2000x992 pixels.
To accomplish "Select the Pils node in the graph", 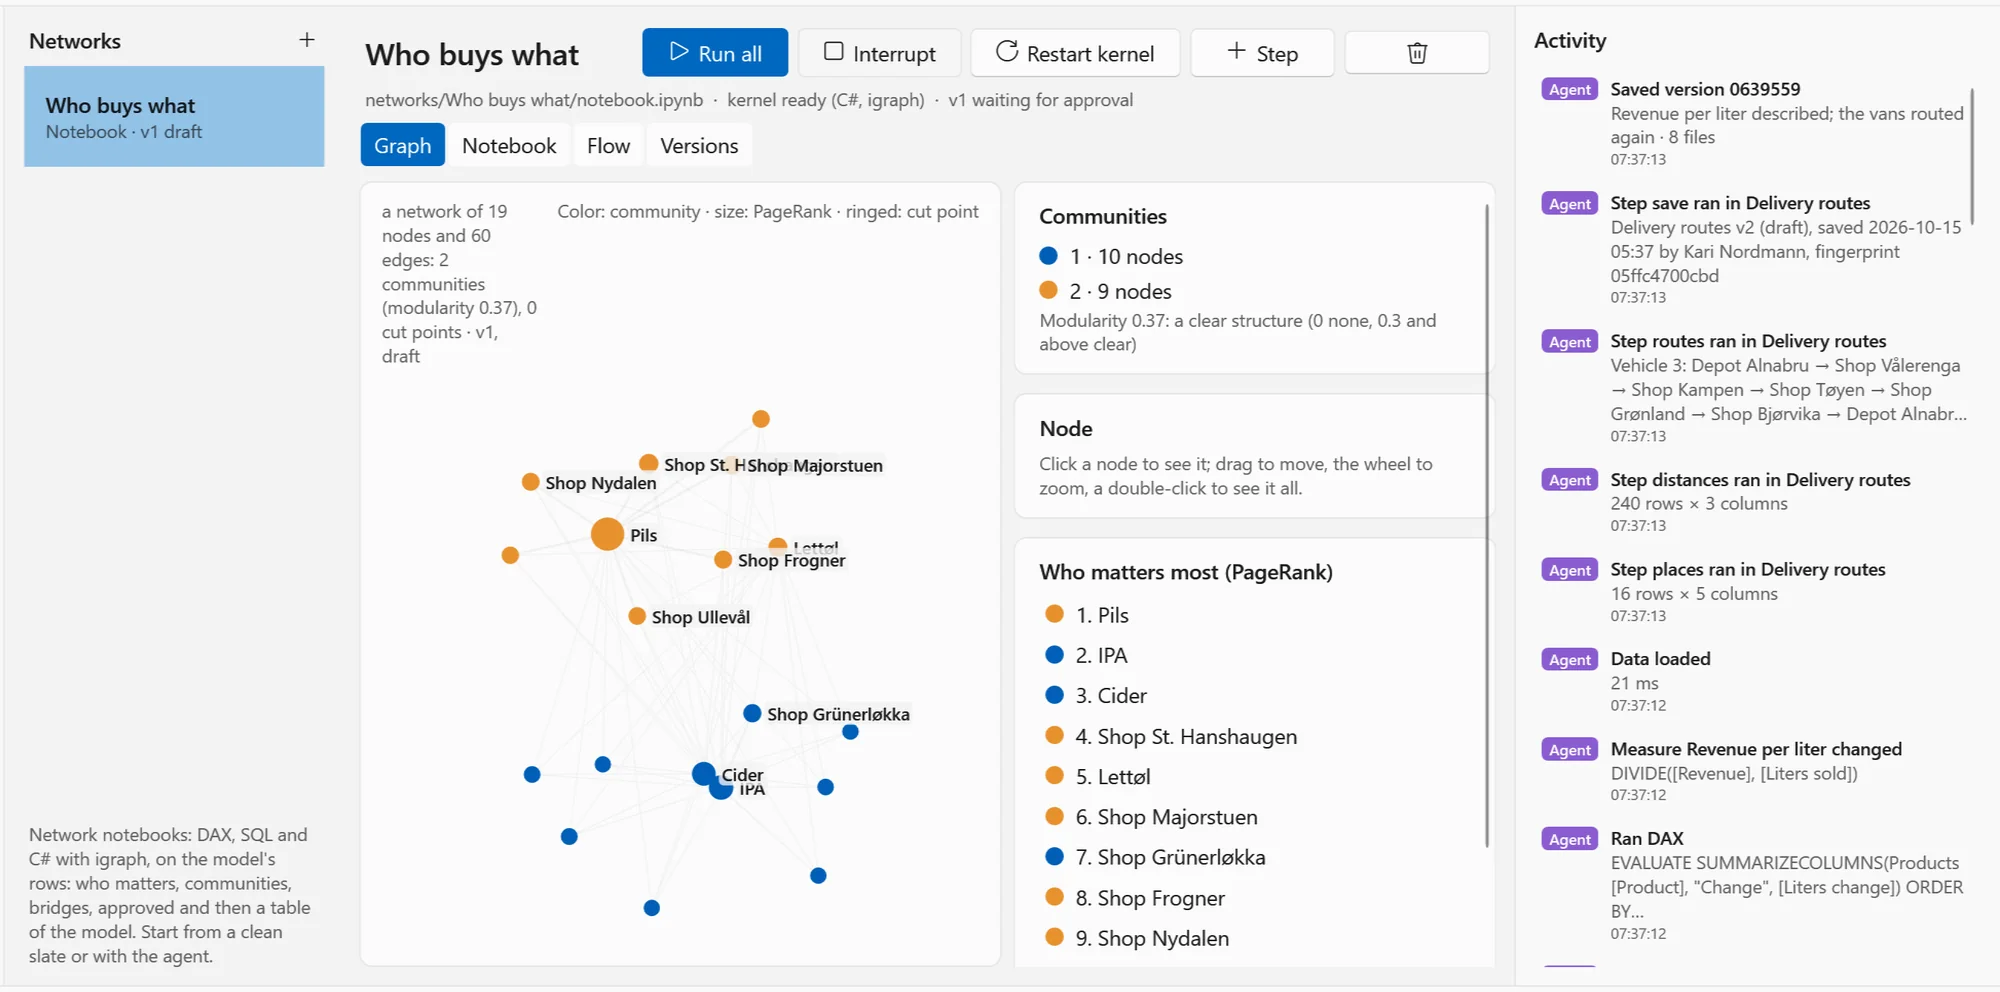I will tap(607, 534).
